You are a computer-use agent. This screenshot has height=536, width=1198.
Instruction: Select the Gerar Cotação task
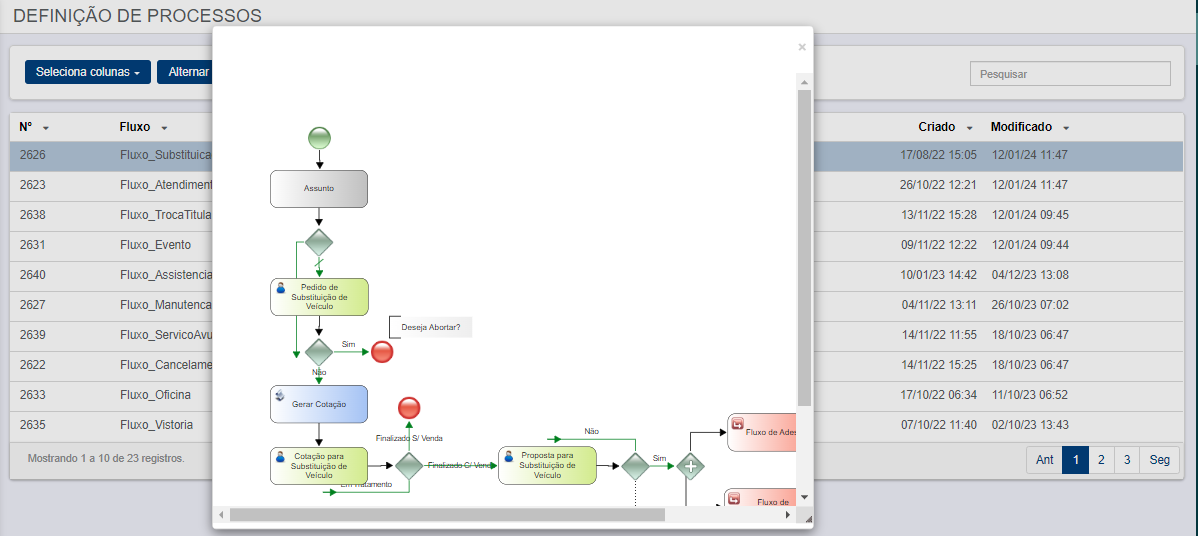[x=319, y=404]
